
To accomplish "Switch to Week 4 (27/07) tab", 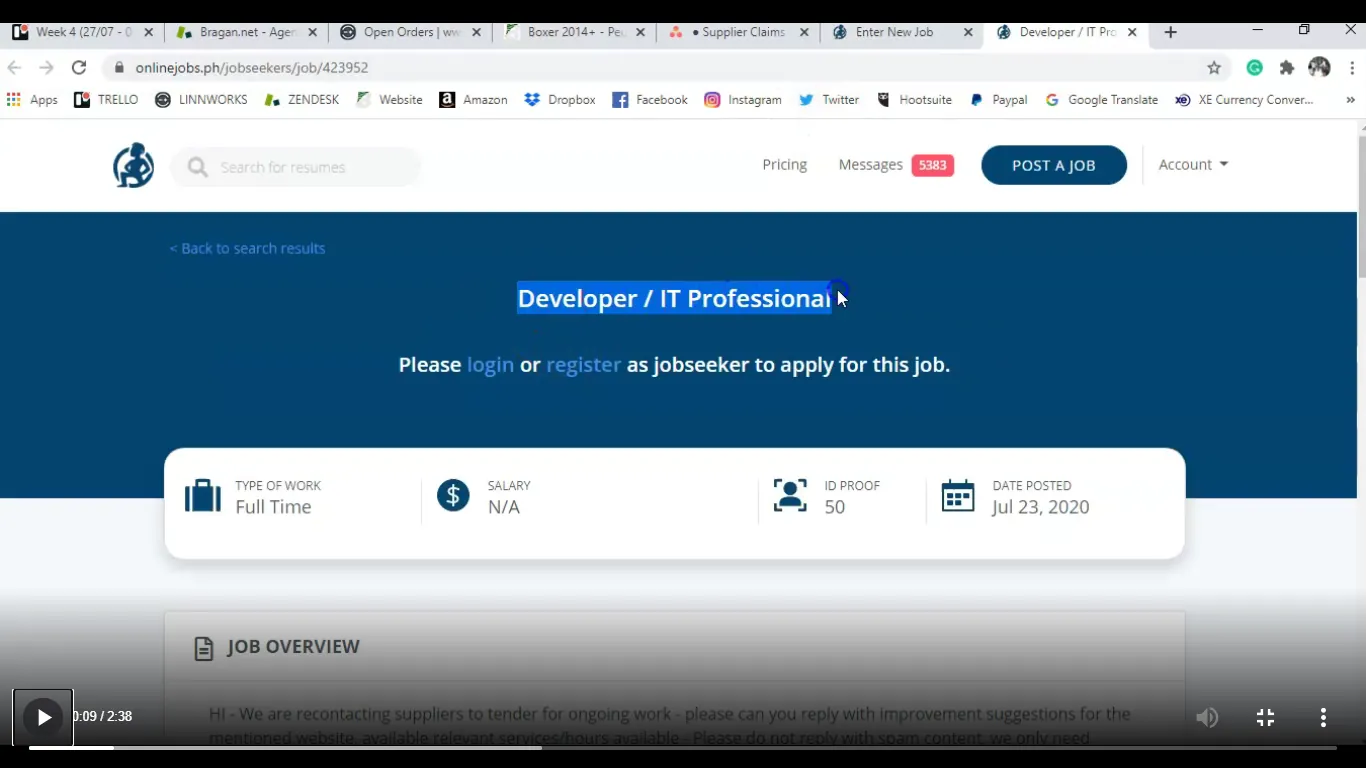I will [83, 32].
